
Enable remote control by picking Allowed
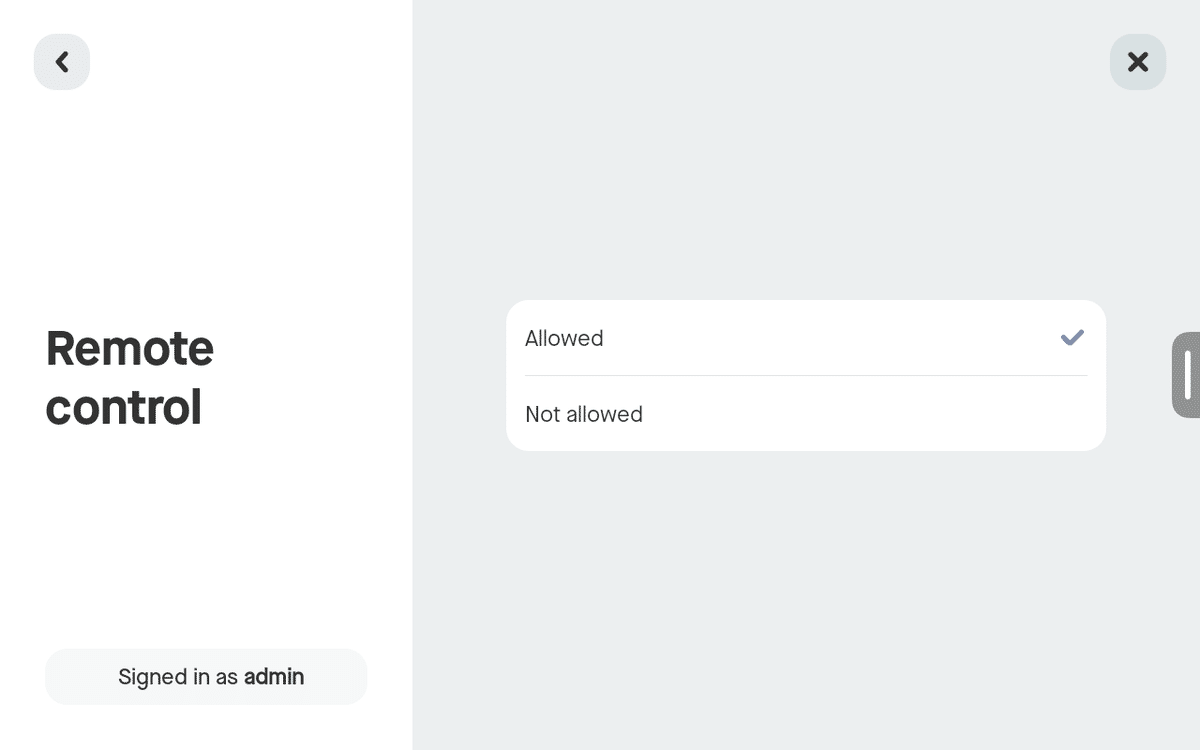pyautogui.click(x=806, y=338)
